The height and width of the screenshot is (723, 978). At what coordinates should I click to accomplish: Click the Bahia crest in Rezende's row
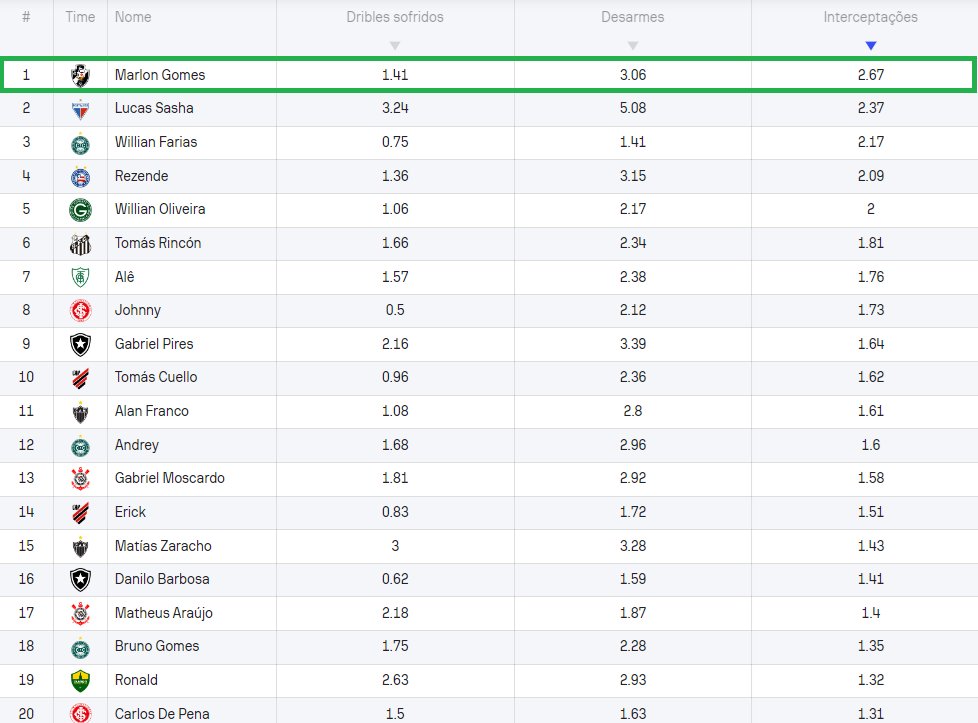(80, 176)
